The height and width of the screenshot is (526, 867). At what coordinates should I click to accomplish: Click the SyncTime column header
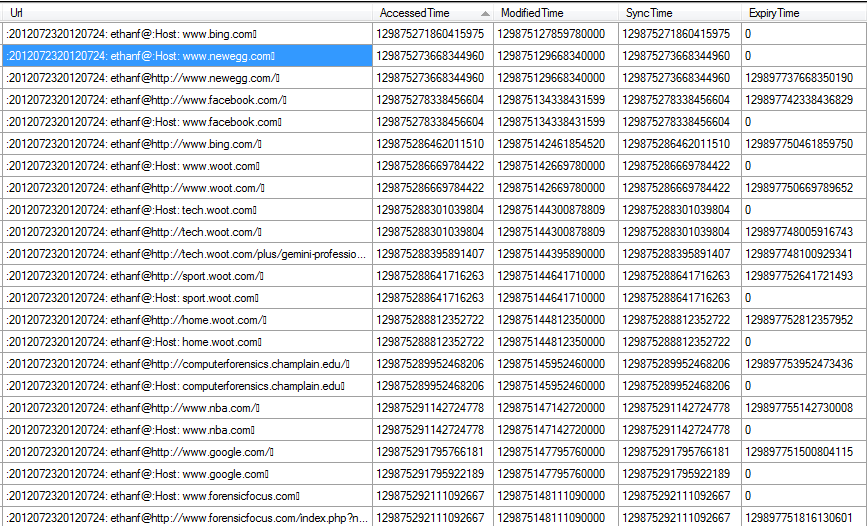click(x=680, y=13)
